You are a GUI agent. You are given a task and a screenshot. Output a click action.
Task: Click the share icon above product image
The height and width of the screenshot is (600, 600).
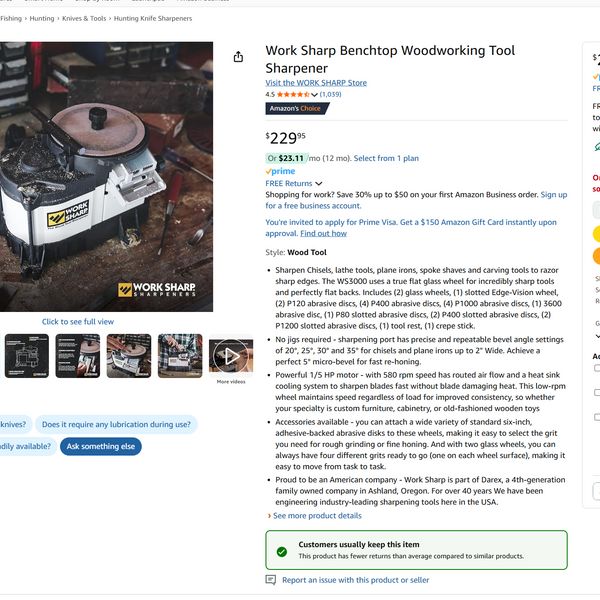238,57
